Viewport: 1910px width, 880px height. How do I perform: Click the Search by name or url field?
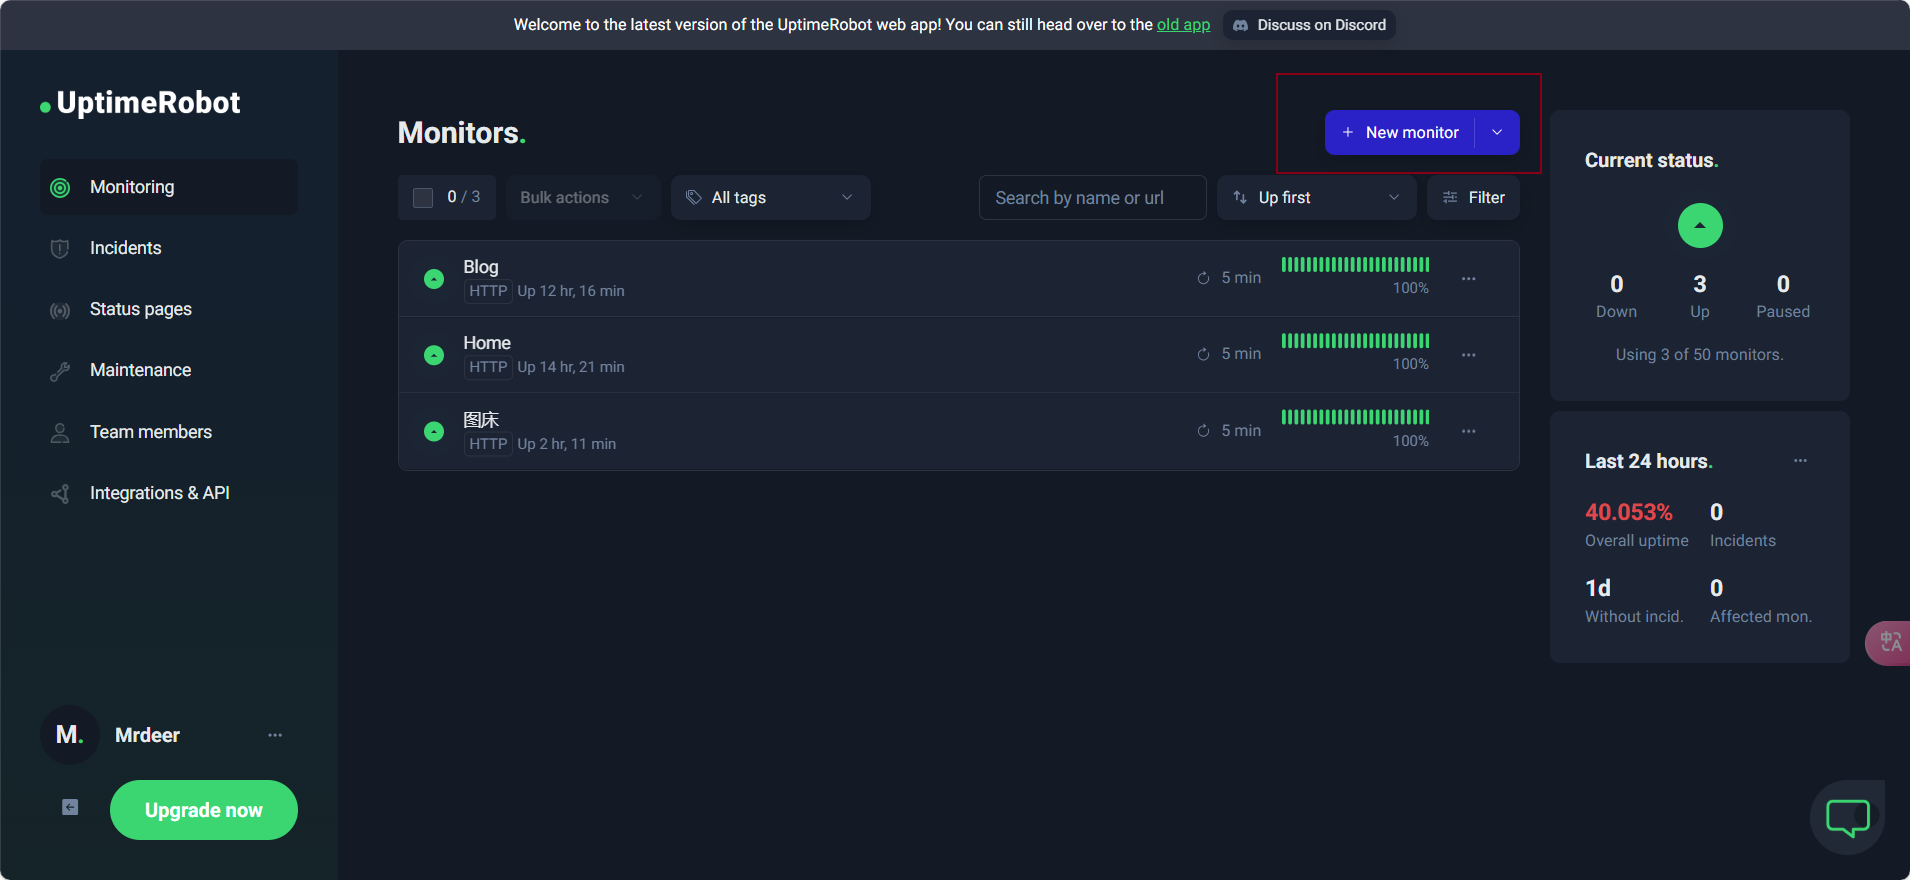(1092, 198)
